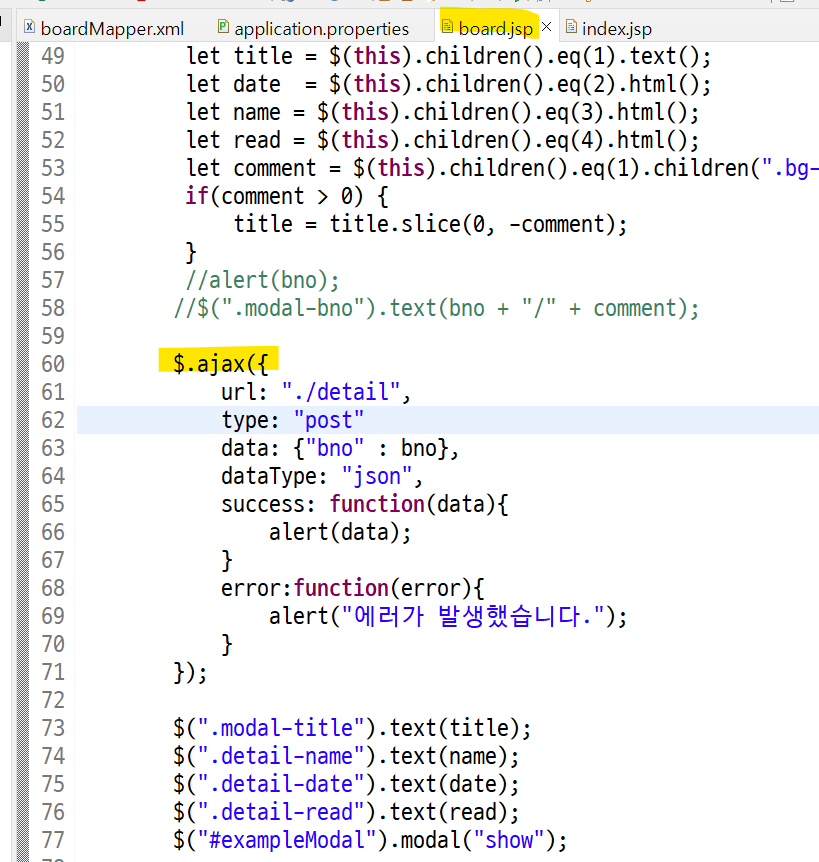Click the }); closing on line 71

pos(190,672)
